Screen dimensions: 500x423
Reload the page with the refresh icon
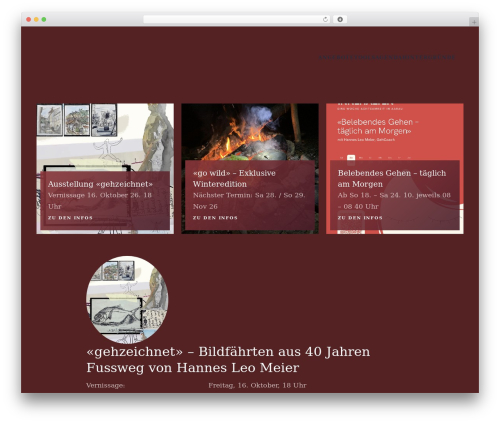(325, 19)
